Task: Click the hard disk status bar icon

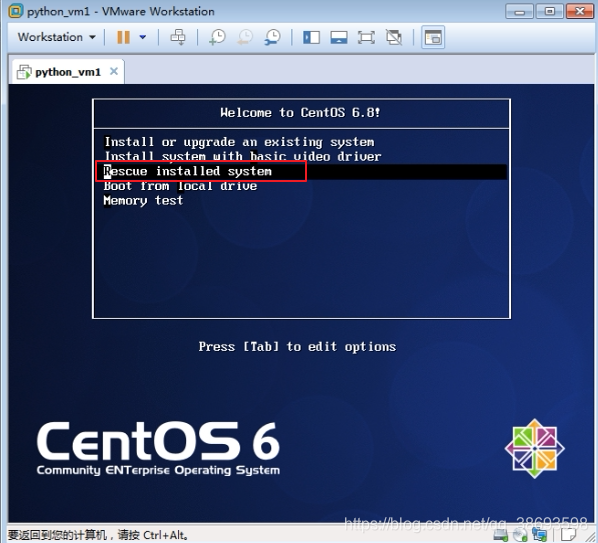Action: pos(501,535)
